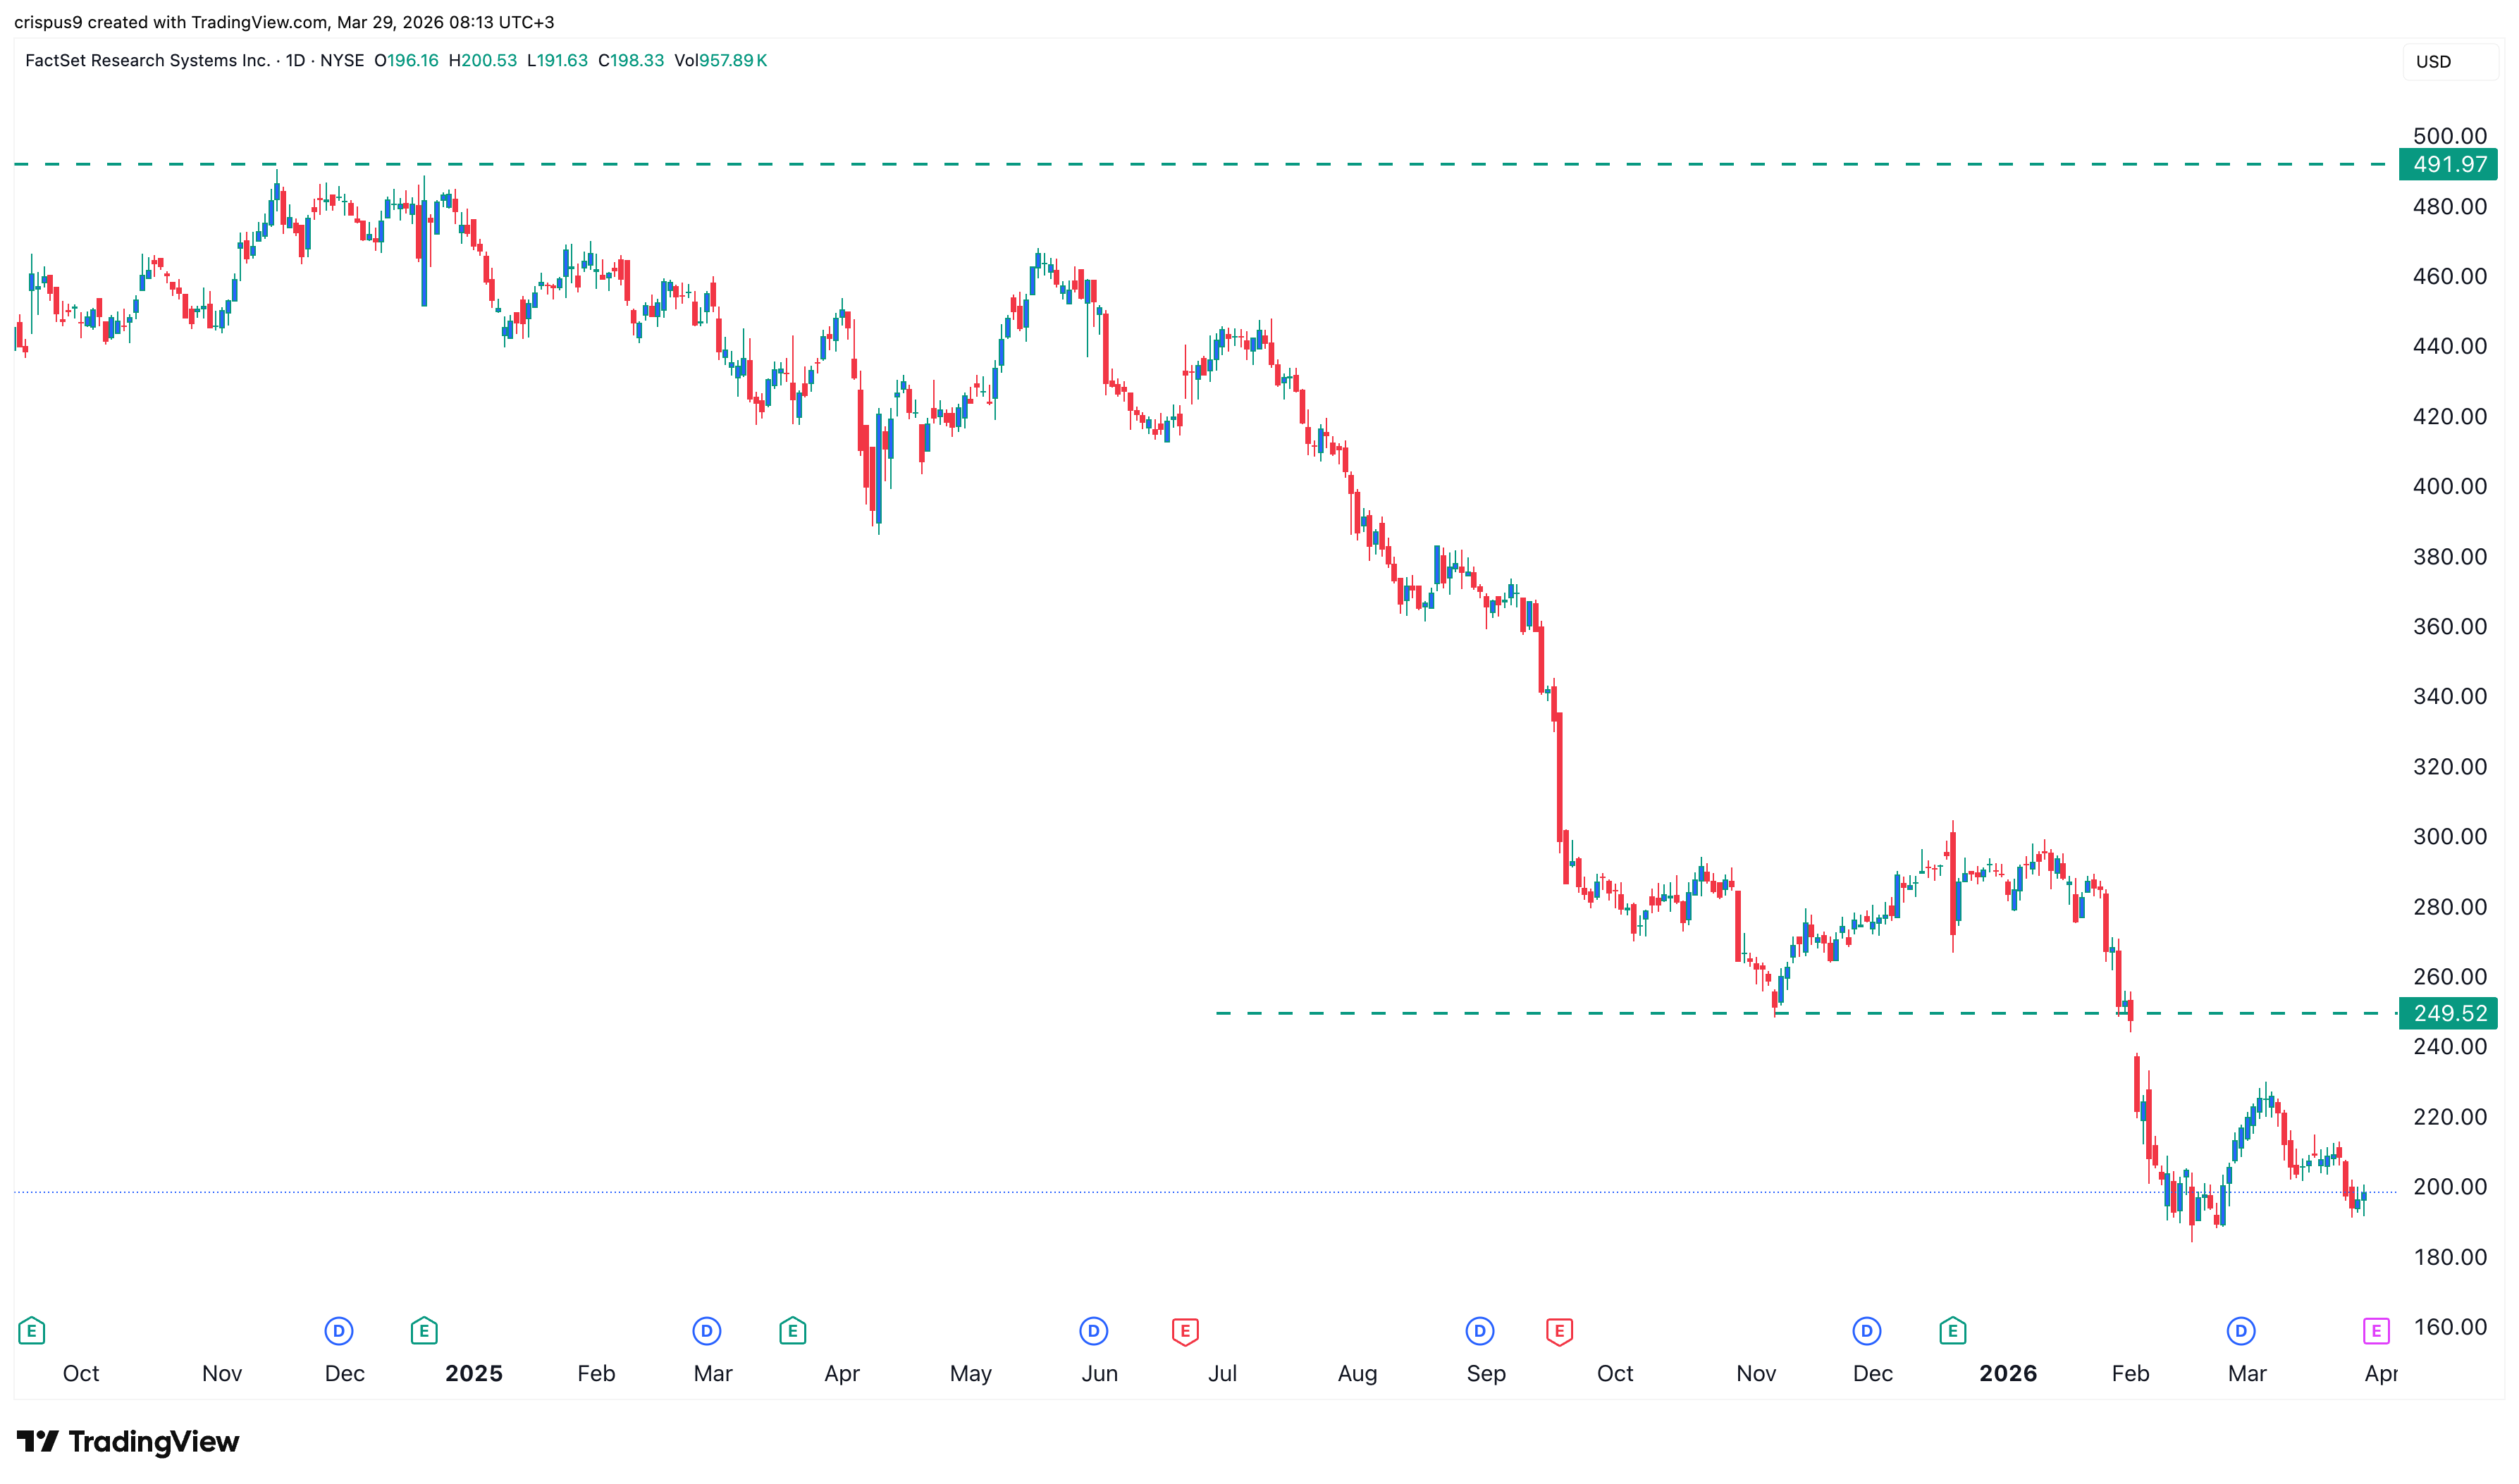The height and width of the screenshot is (1484, 2519).
Task: Click the dividend marker near December 2024
Action: pyautogui.click(x=338, y=1331)
